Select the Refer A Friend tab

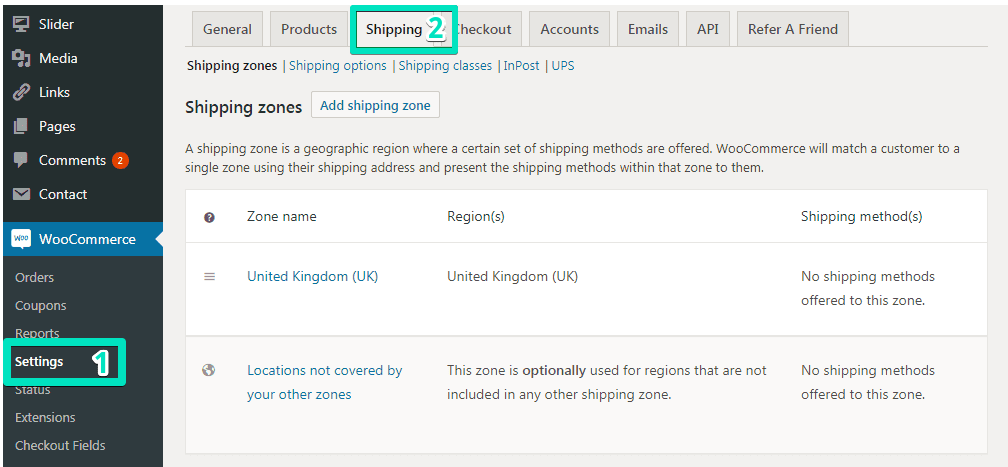(x=793, y=29)
